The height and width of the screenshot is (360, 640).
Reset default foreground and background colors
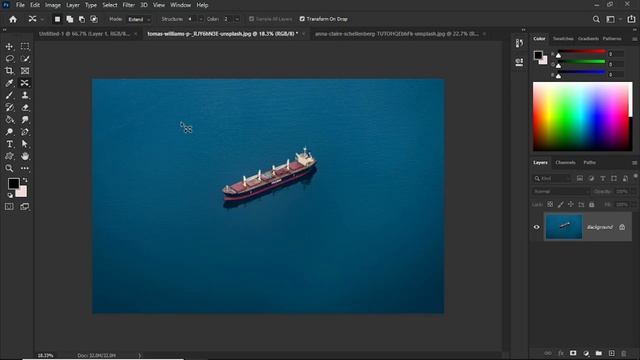point(10,196)
